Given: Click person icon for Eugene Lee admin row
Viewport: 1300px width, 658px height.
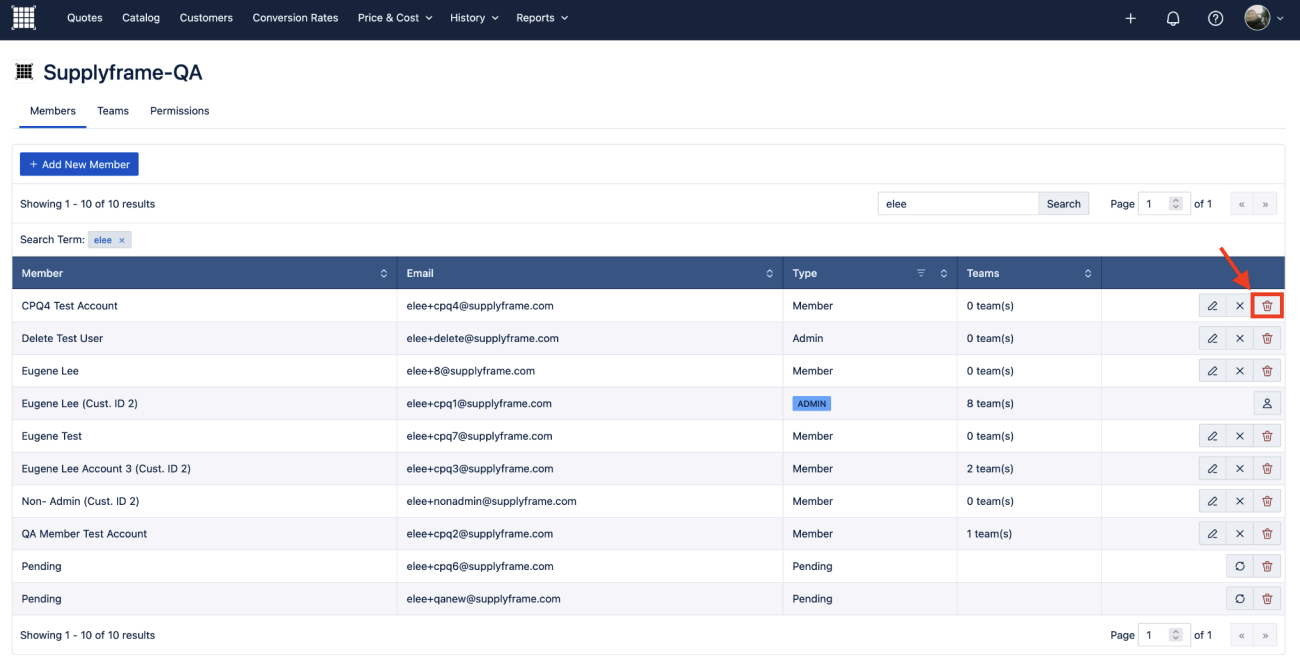Looking at the screenshot, I should click(x=1267, y=403).
